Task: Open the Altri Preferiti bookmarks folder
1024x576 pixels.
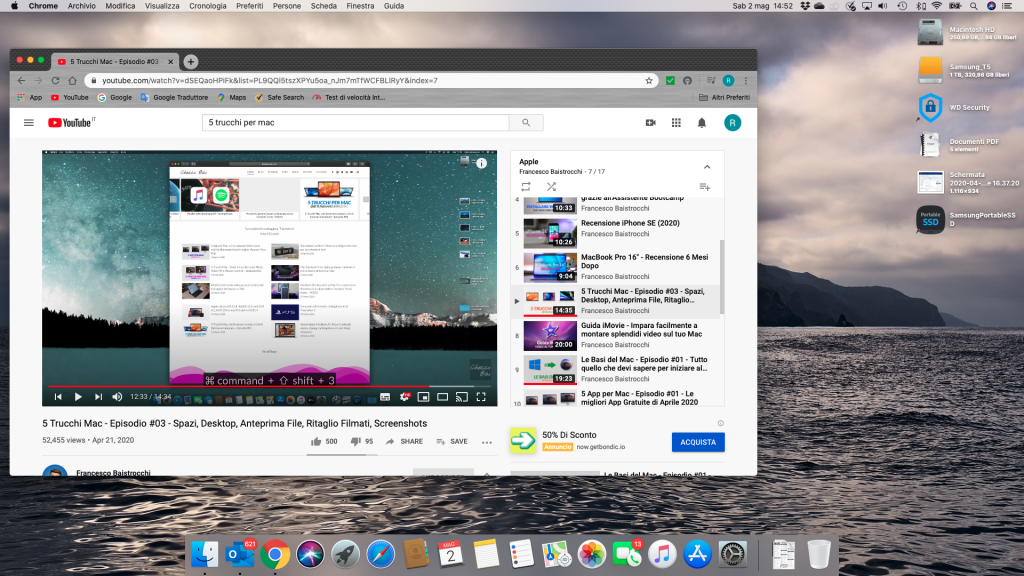Action: coord(723,97)
